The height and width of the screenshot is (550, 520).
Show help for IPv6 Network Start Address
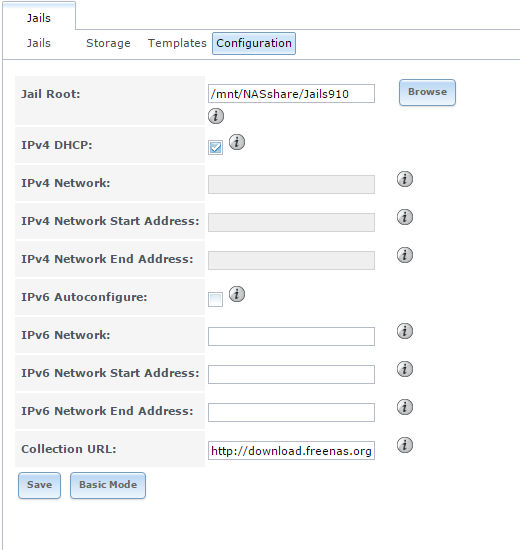[x=405, y=369]
